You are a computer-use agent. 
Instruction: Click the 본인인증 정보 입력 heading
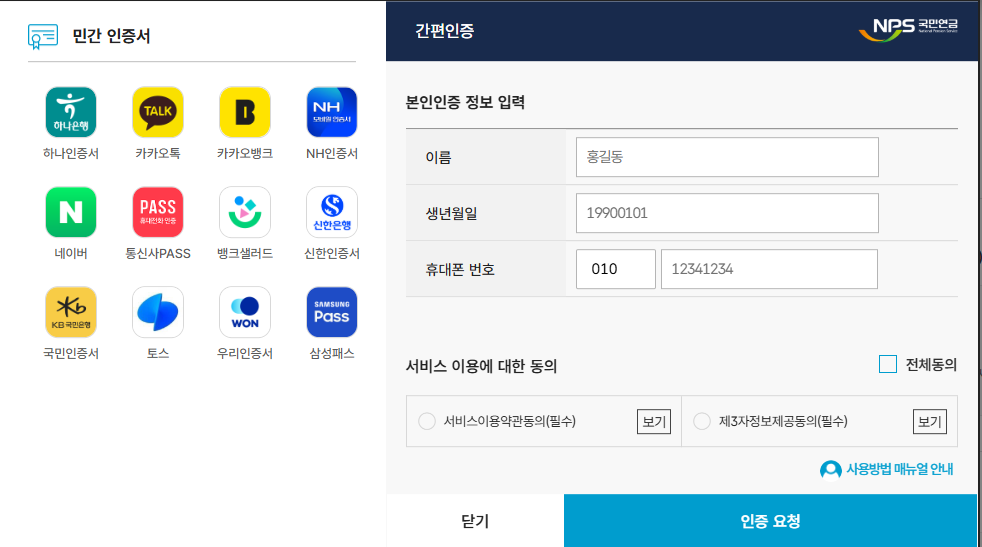465,102
